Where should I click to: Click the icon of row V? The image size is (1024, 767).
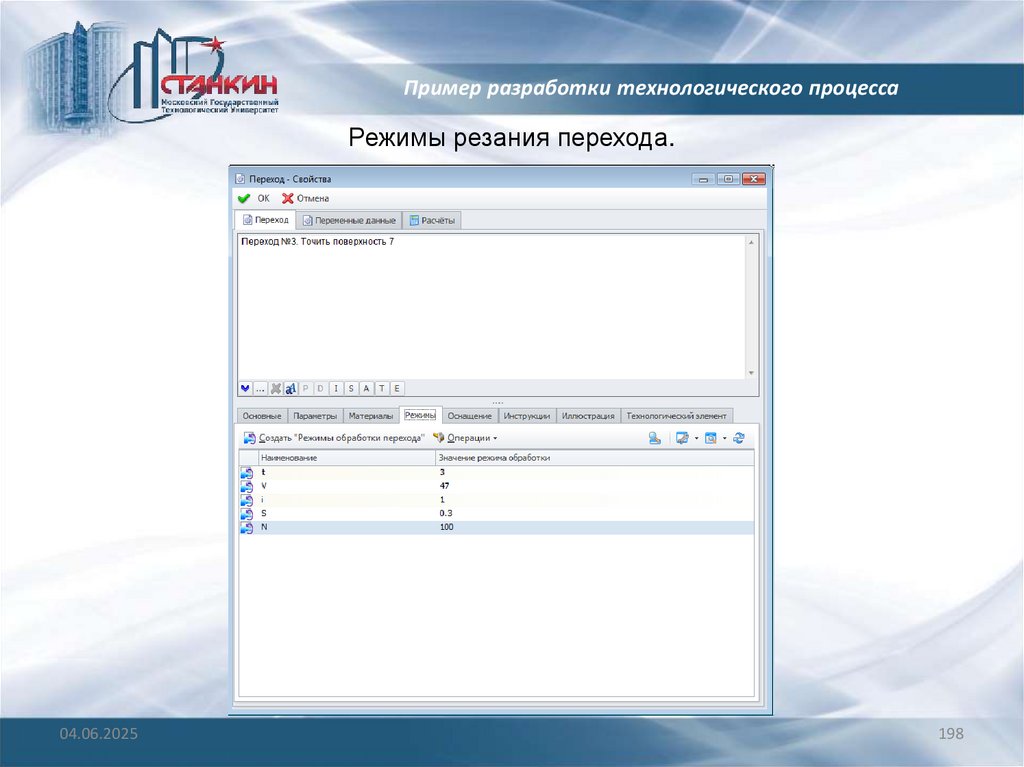tap(247, 487)
